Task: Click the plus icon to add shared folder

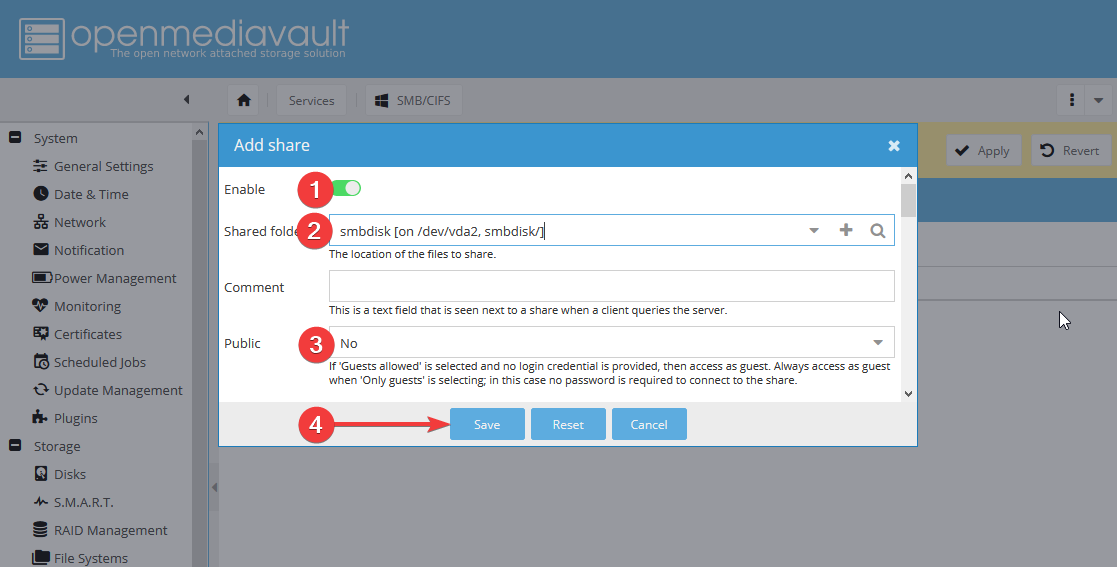Action: [846, 230]
